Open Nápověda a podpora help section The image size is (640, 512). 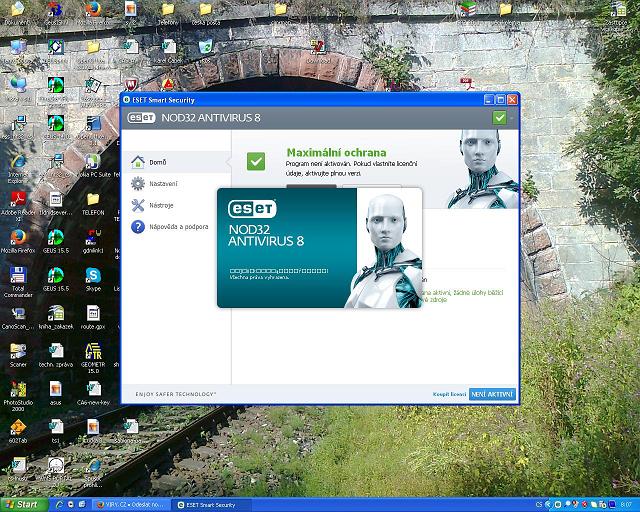click(176, 227)
